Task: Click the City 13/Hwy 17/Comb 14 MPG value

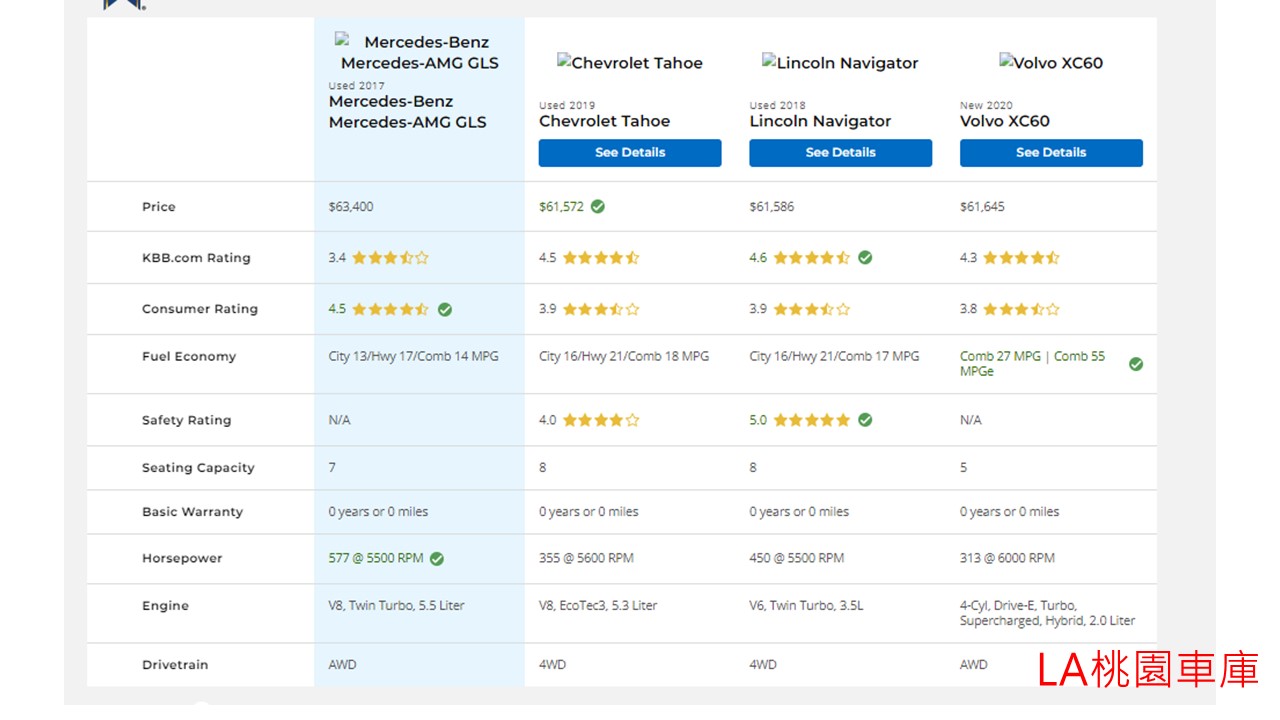Action: (x=413, y=356)
